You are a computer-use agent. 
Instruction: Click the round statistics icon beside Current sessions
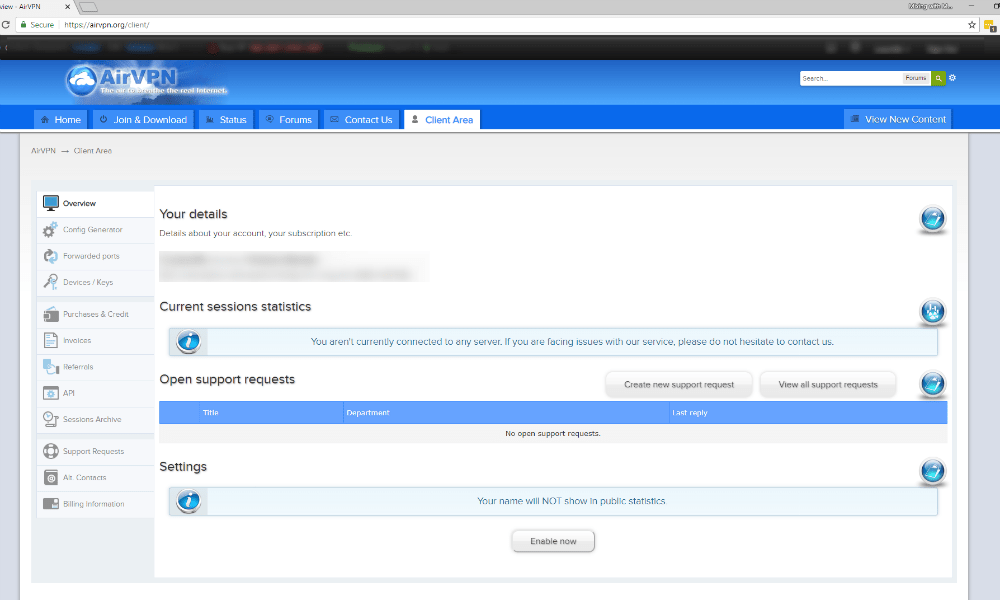point(932,312)
